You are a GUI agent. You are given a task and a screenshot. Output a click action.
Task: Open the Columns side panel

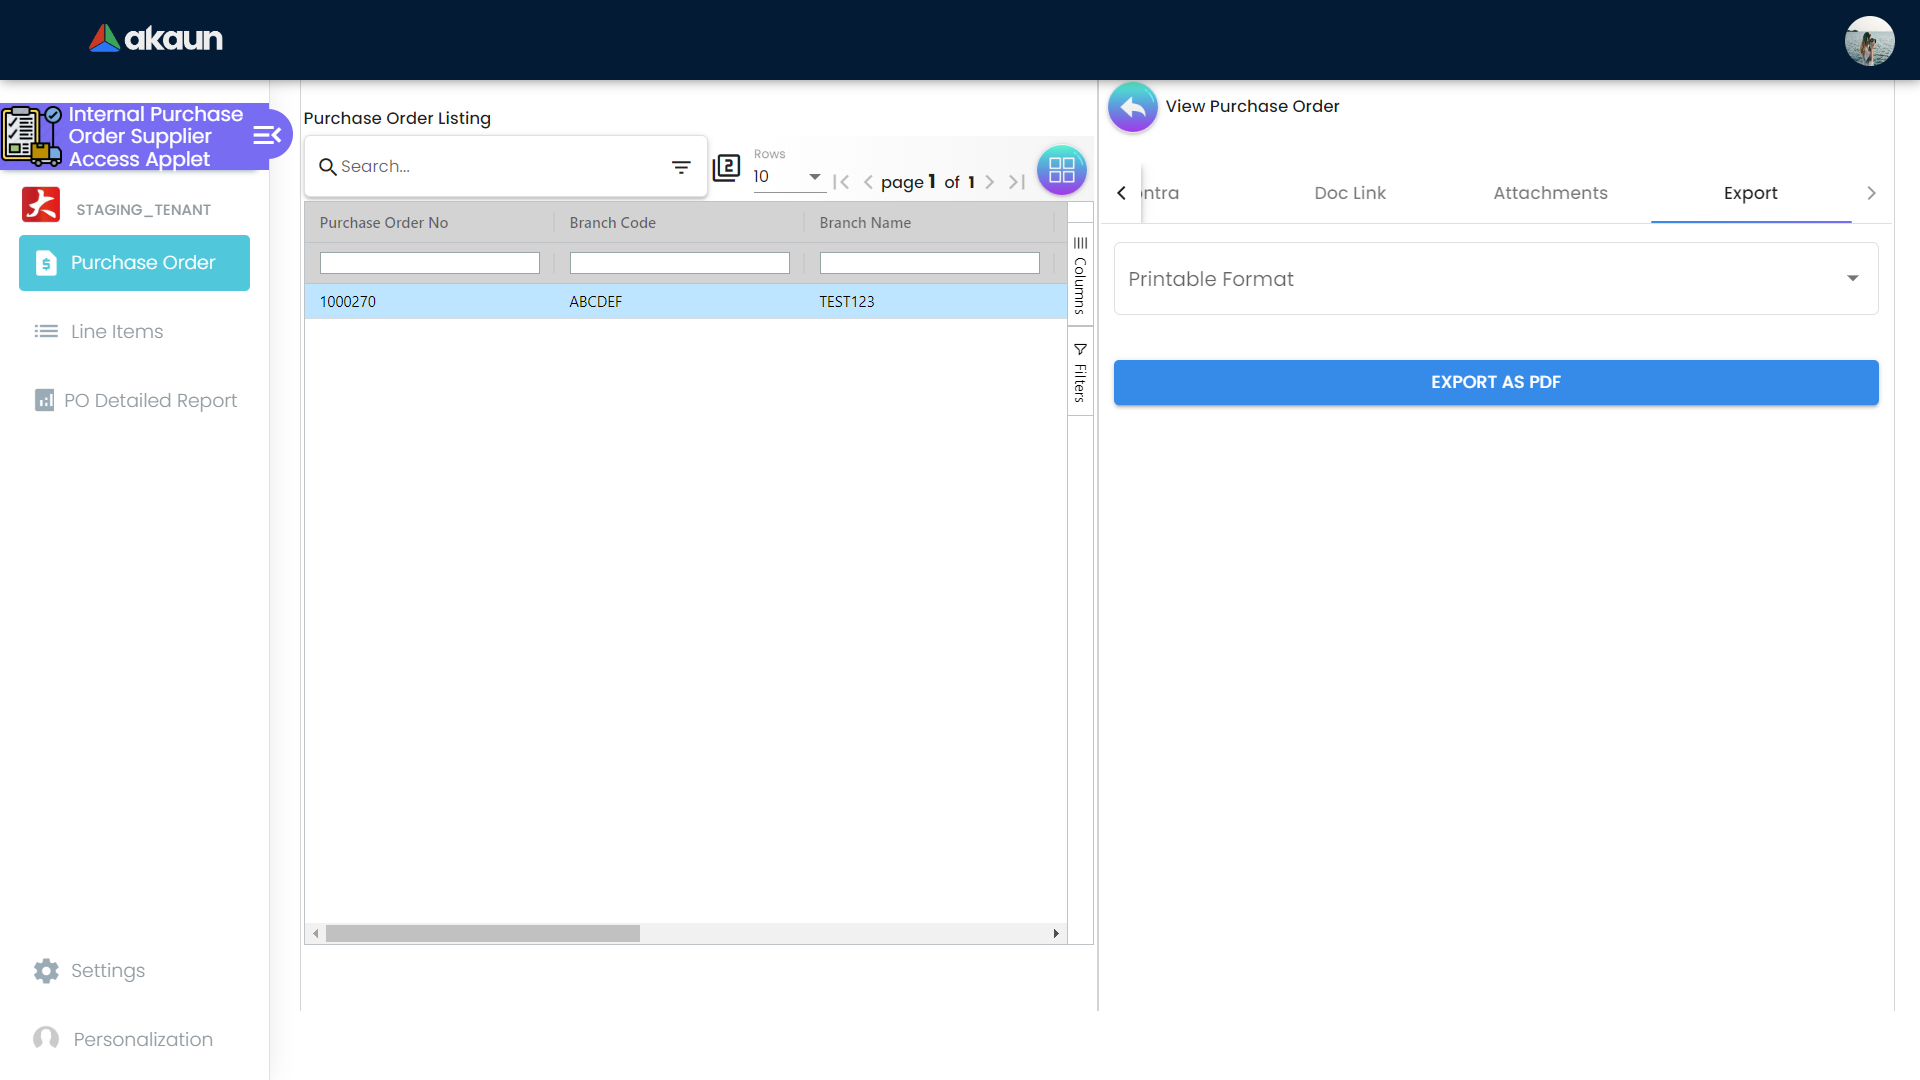click(x=1080, y=275)
